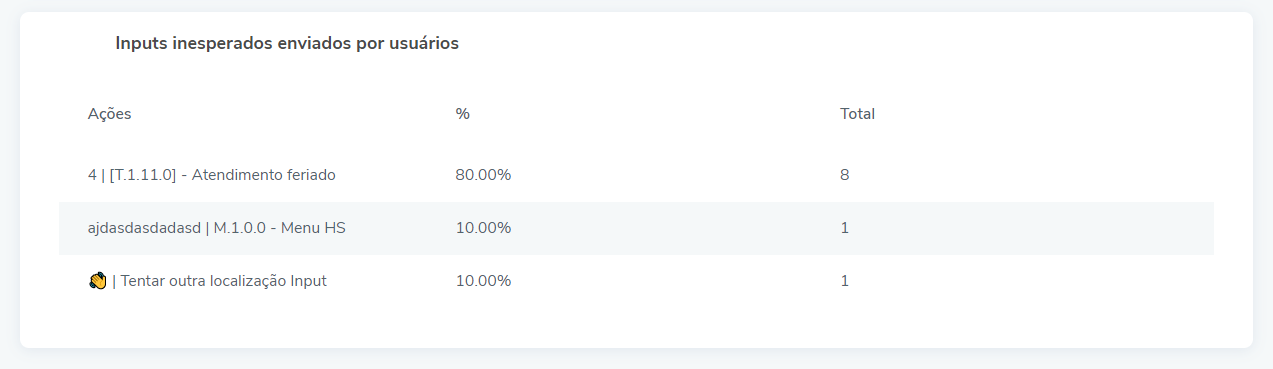Screen dimensions: 1273x369
Task: Open 'Tentar outra localização Input' entry
Action: 219,281
